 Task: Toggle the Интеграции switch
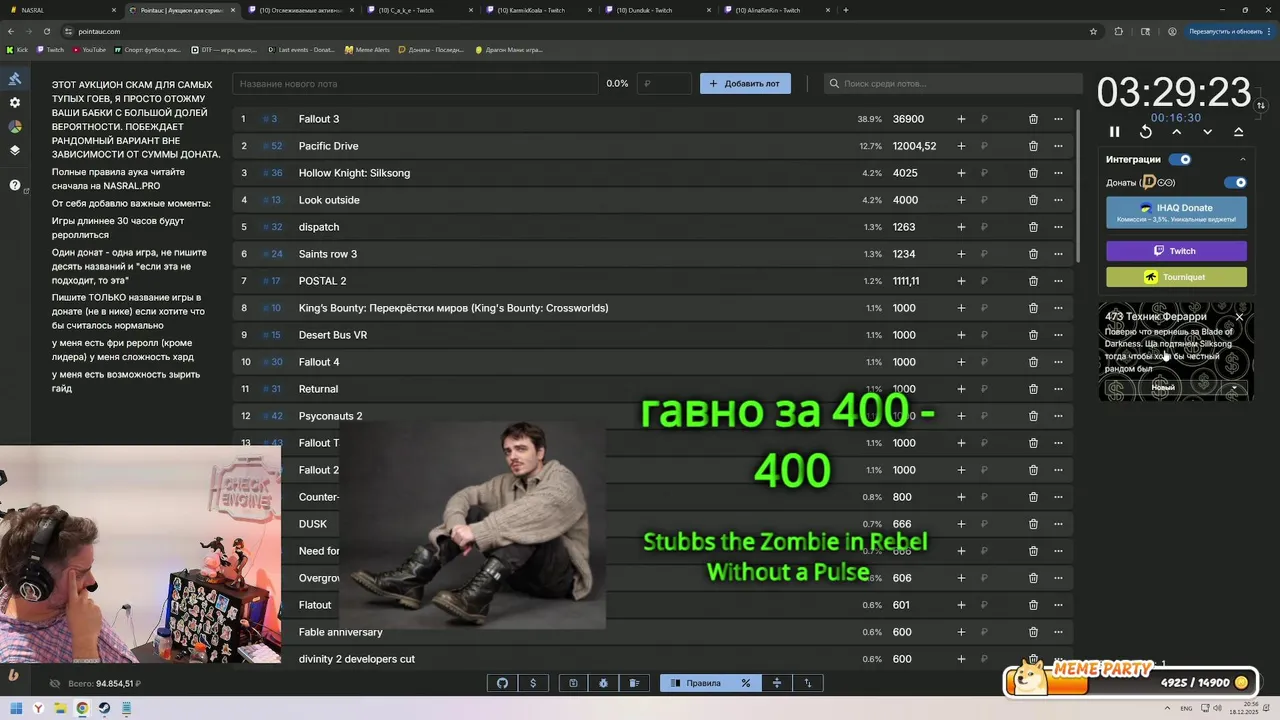click(x=1181, y=159)
